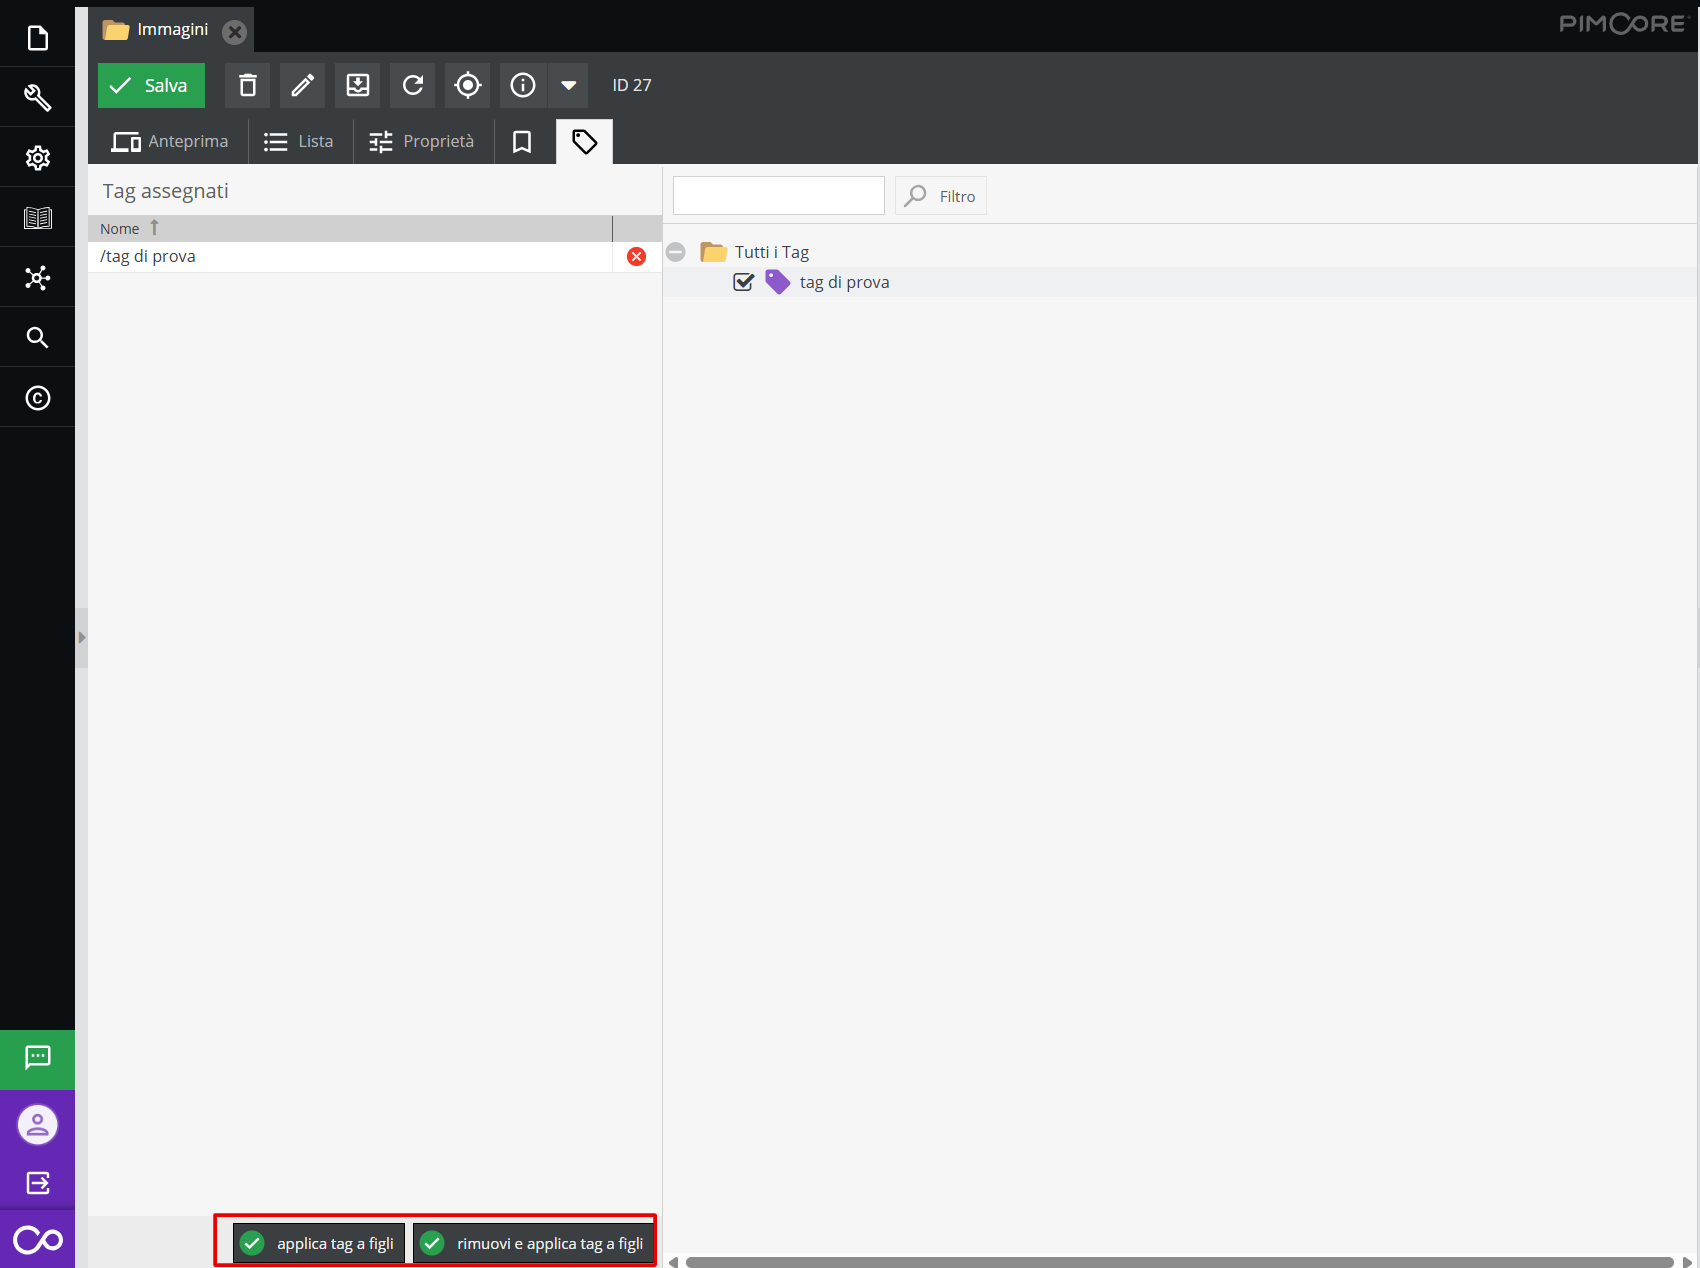Sort assigned tags by Nome column header
The height and width of the screenshot is (1268, 1700).
pyautogui.click(x=120, y=229)
